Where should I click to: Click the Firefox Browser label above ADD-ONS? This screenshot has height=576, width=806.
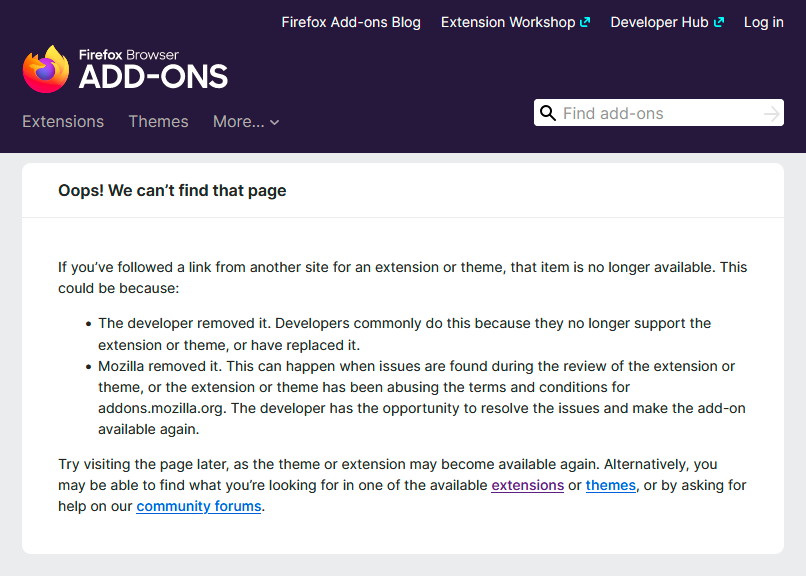(x=130, y=55)
